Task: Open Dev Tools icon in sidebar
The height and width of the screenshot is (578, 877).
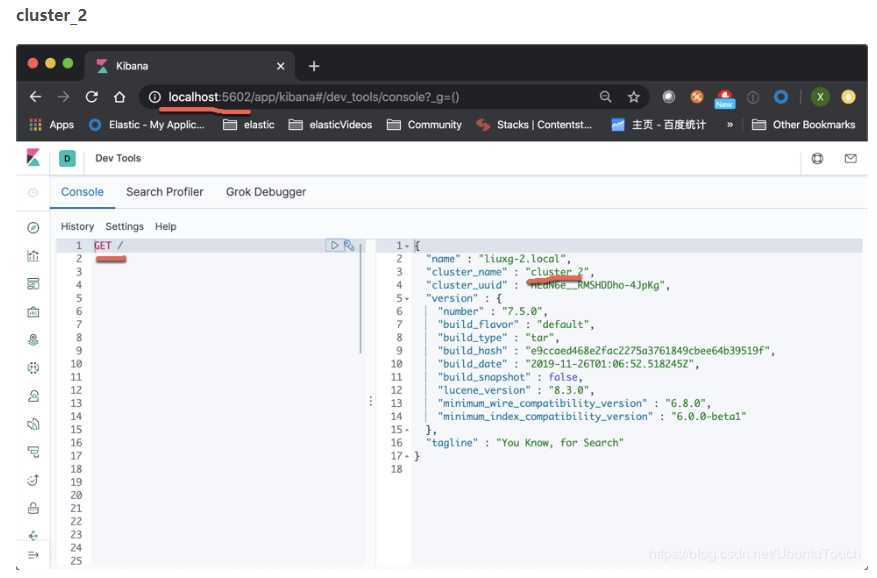Action: point(33,535)
